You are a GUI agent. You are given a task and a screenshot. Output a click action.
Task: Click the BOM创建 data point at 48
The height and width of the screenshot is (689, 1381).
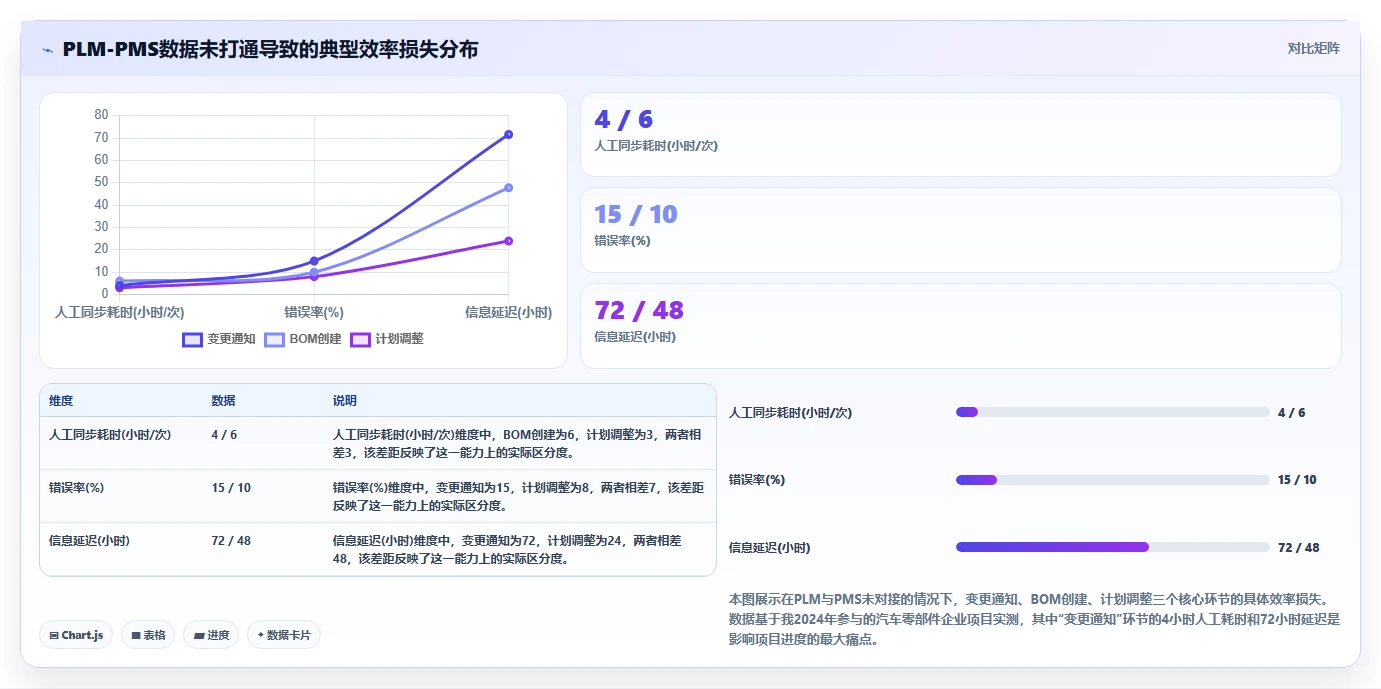pos(508,187)
